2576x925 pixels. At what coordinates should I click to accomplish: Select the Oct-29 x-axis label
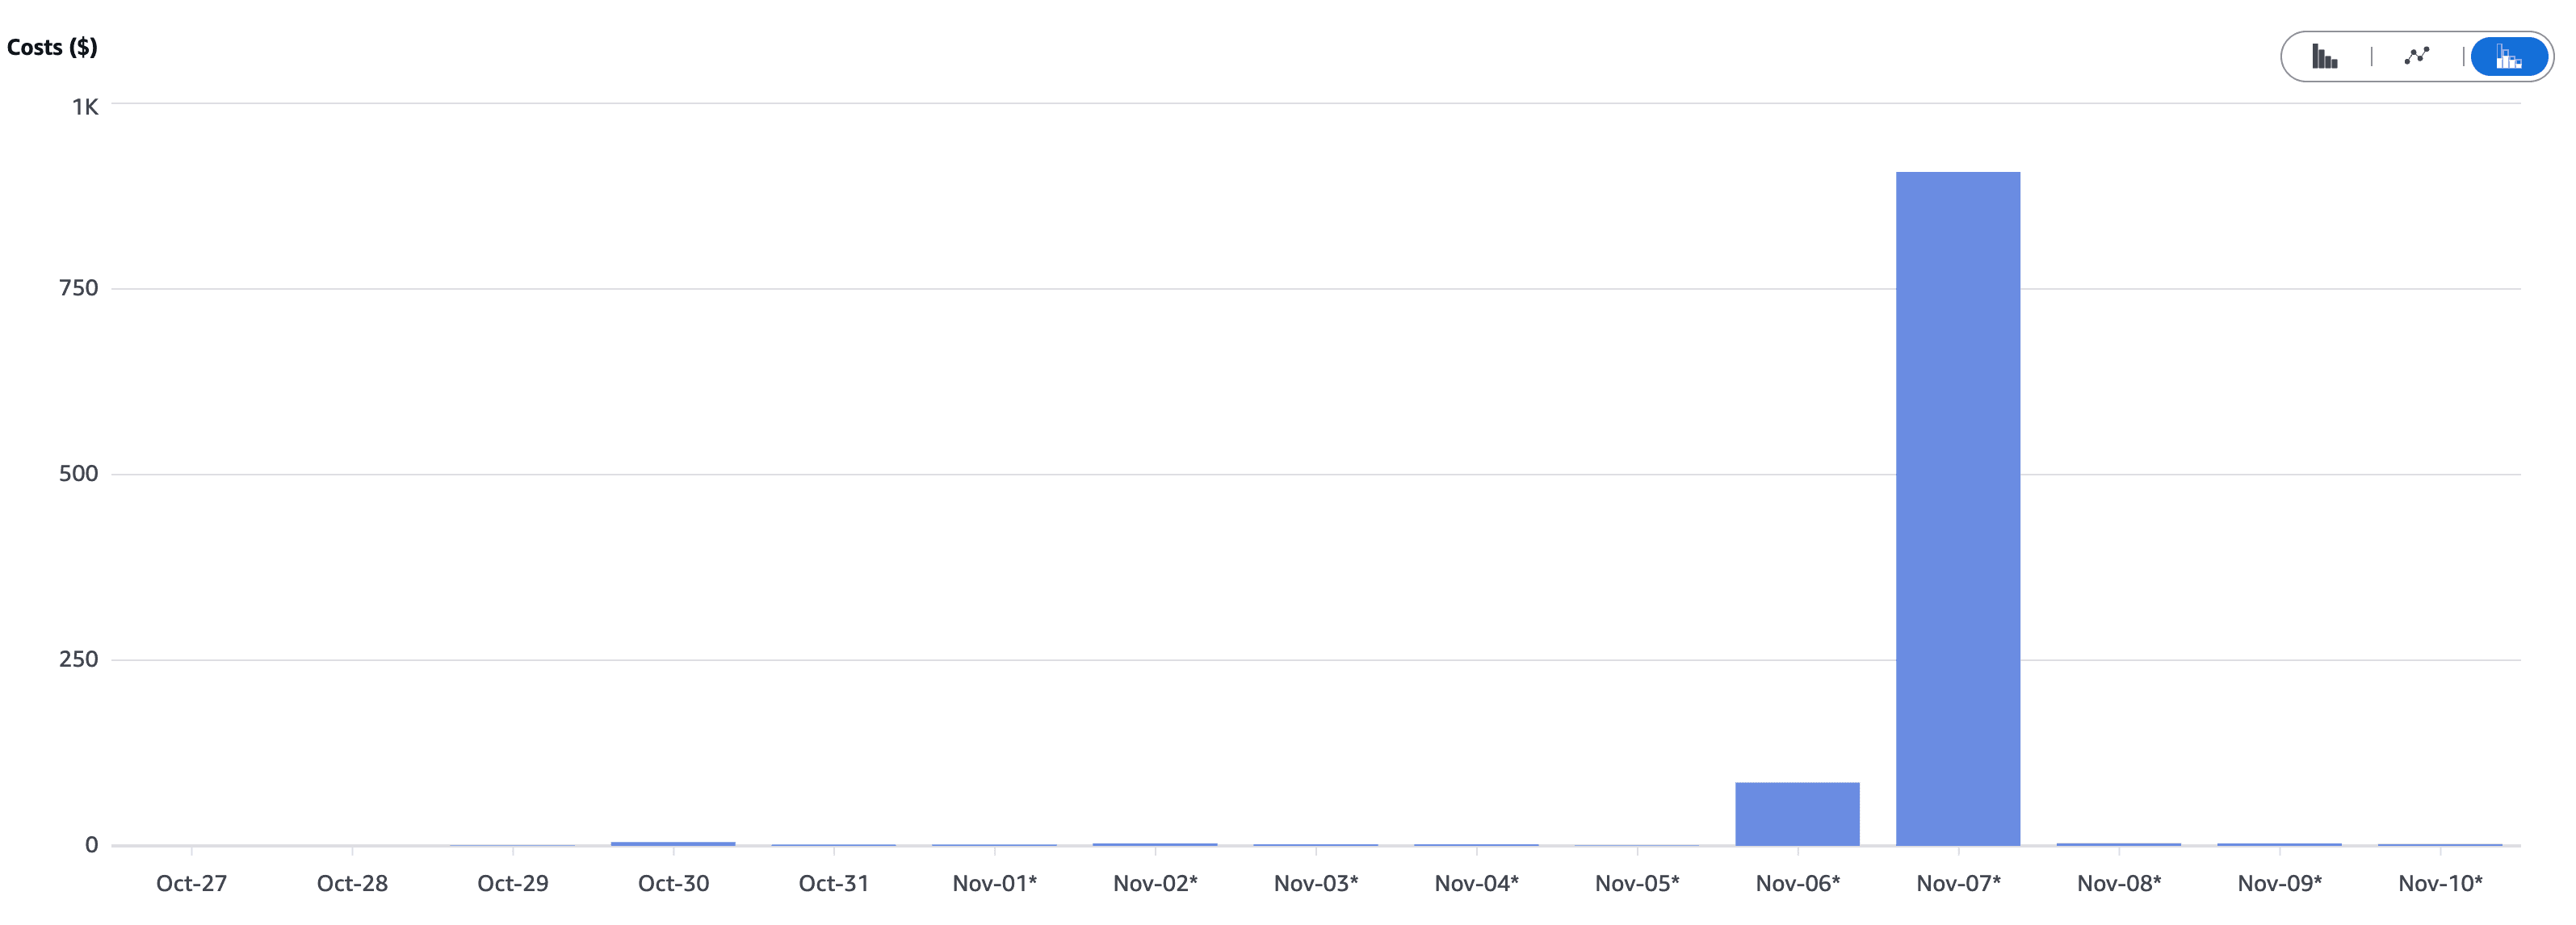point(512,883)
